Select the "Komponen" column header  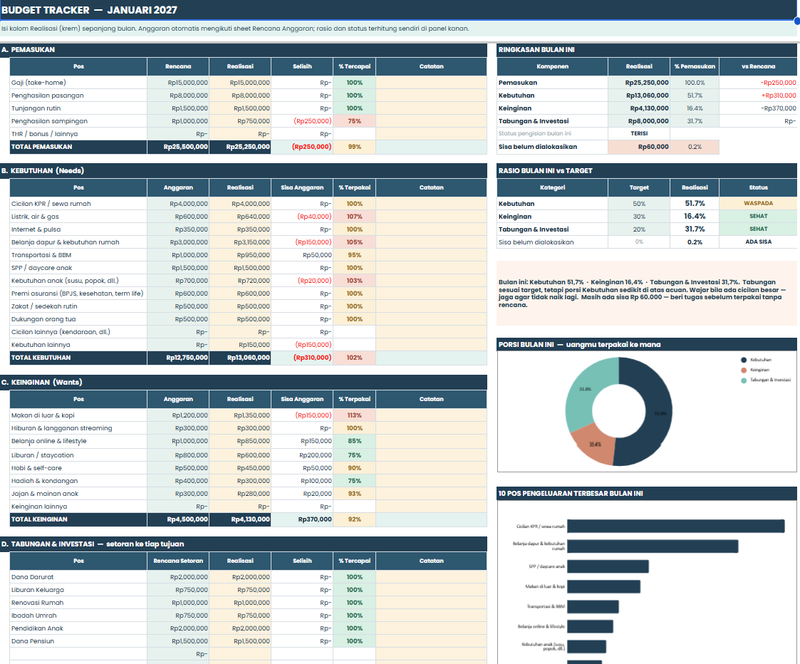coord(552,66)
